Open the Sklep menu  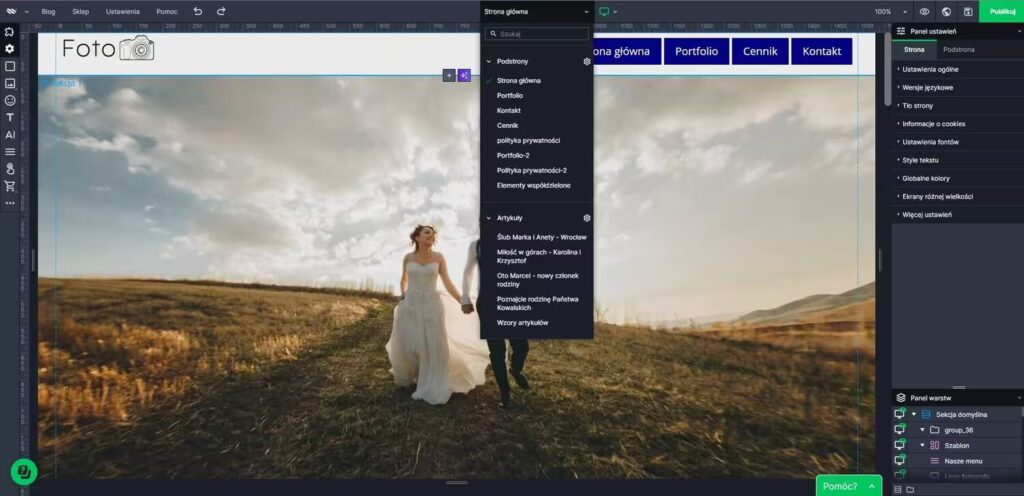click(x=80, y=12)
